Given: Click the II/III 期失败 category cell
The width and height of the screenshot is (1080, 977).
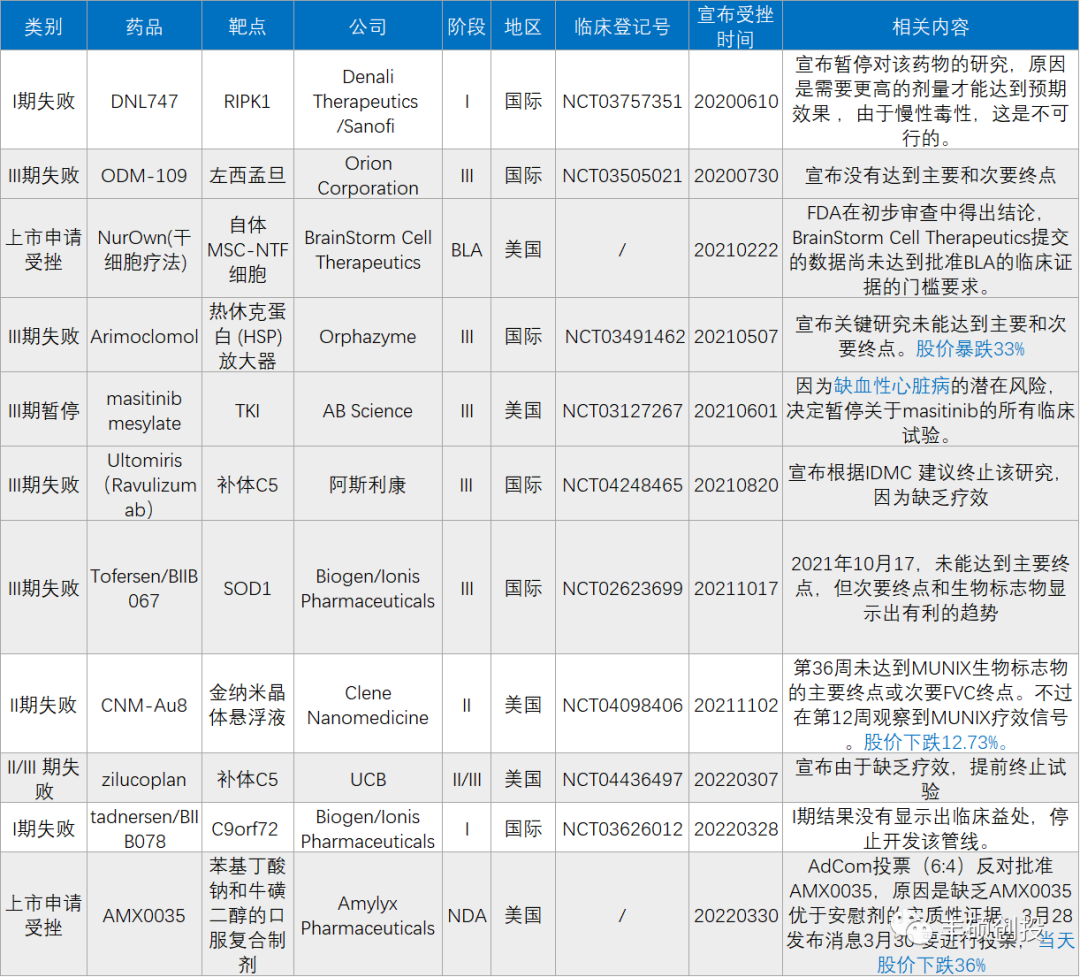Looking at the screenshot, I should click(43, 779).
